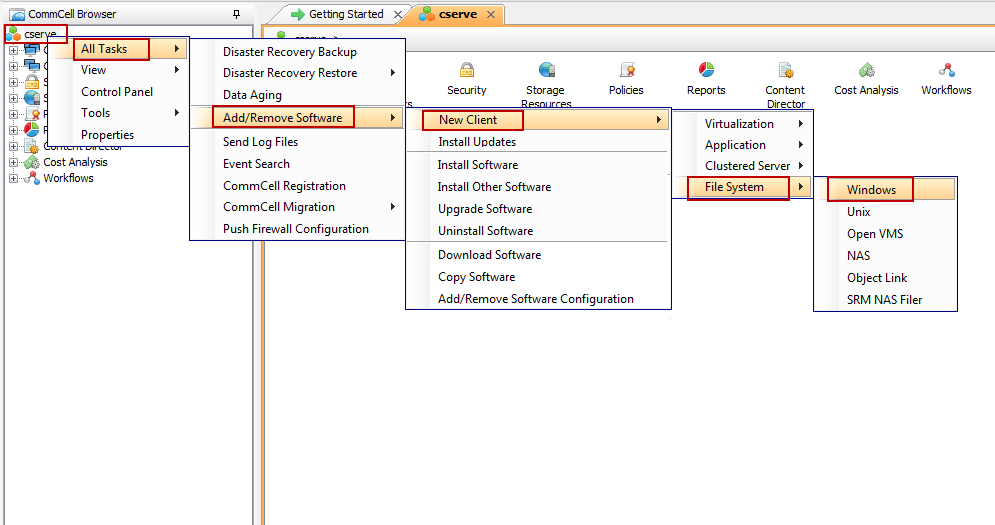The height and width of the screenshot is (525, 995).
Task: Switch to the Getting Started tab
Action: pyautogui.click(x=345, y=14)
